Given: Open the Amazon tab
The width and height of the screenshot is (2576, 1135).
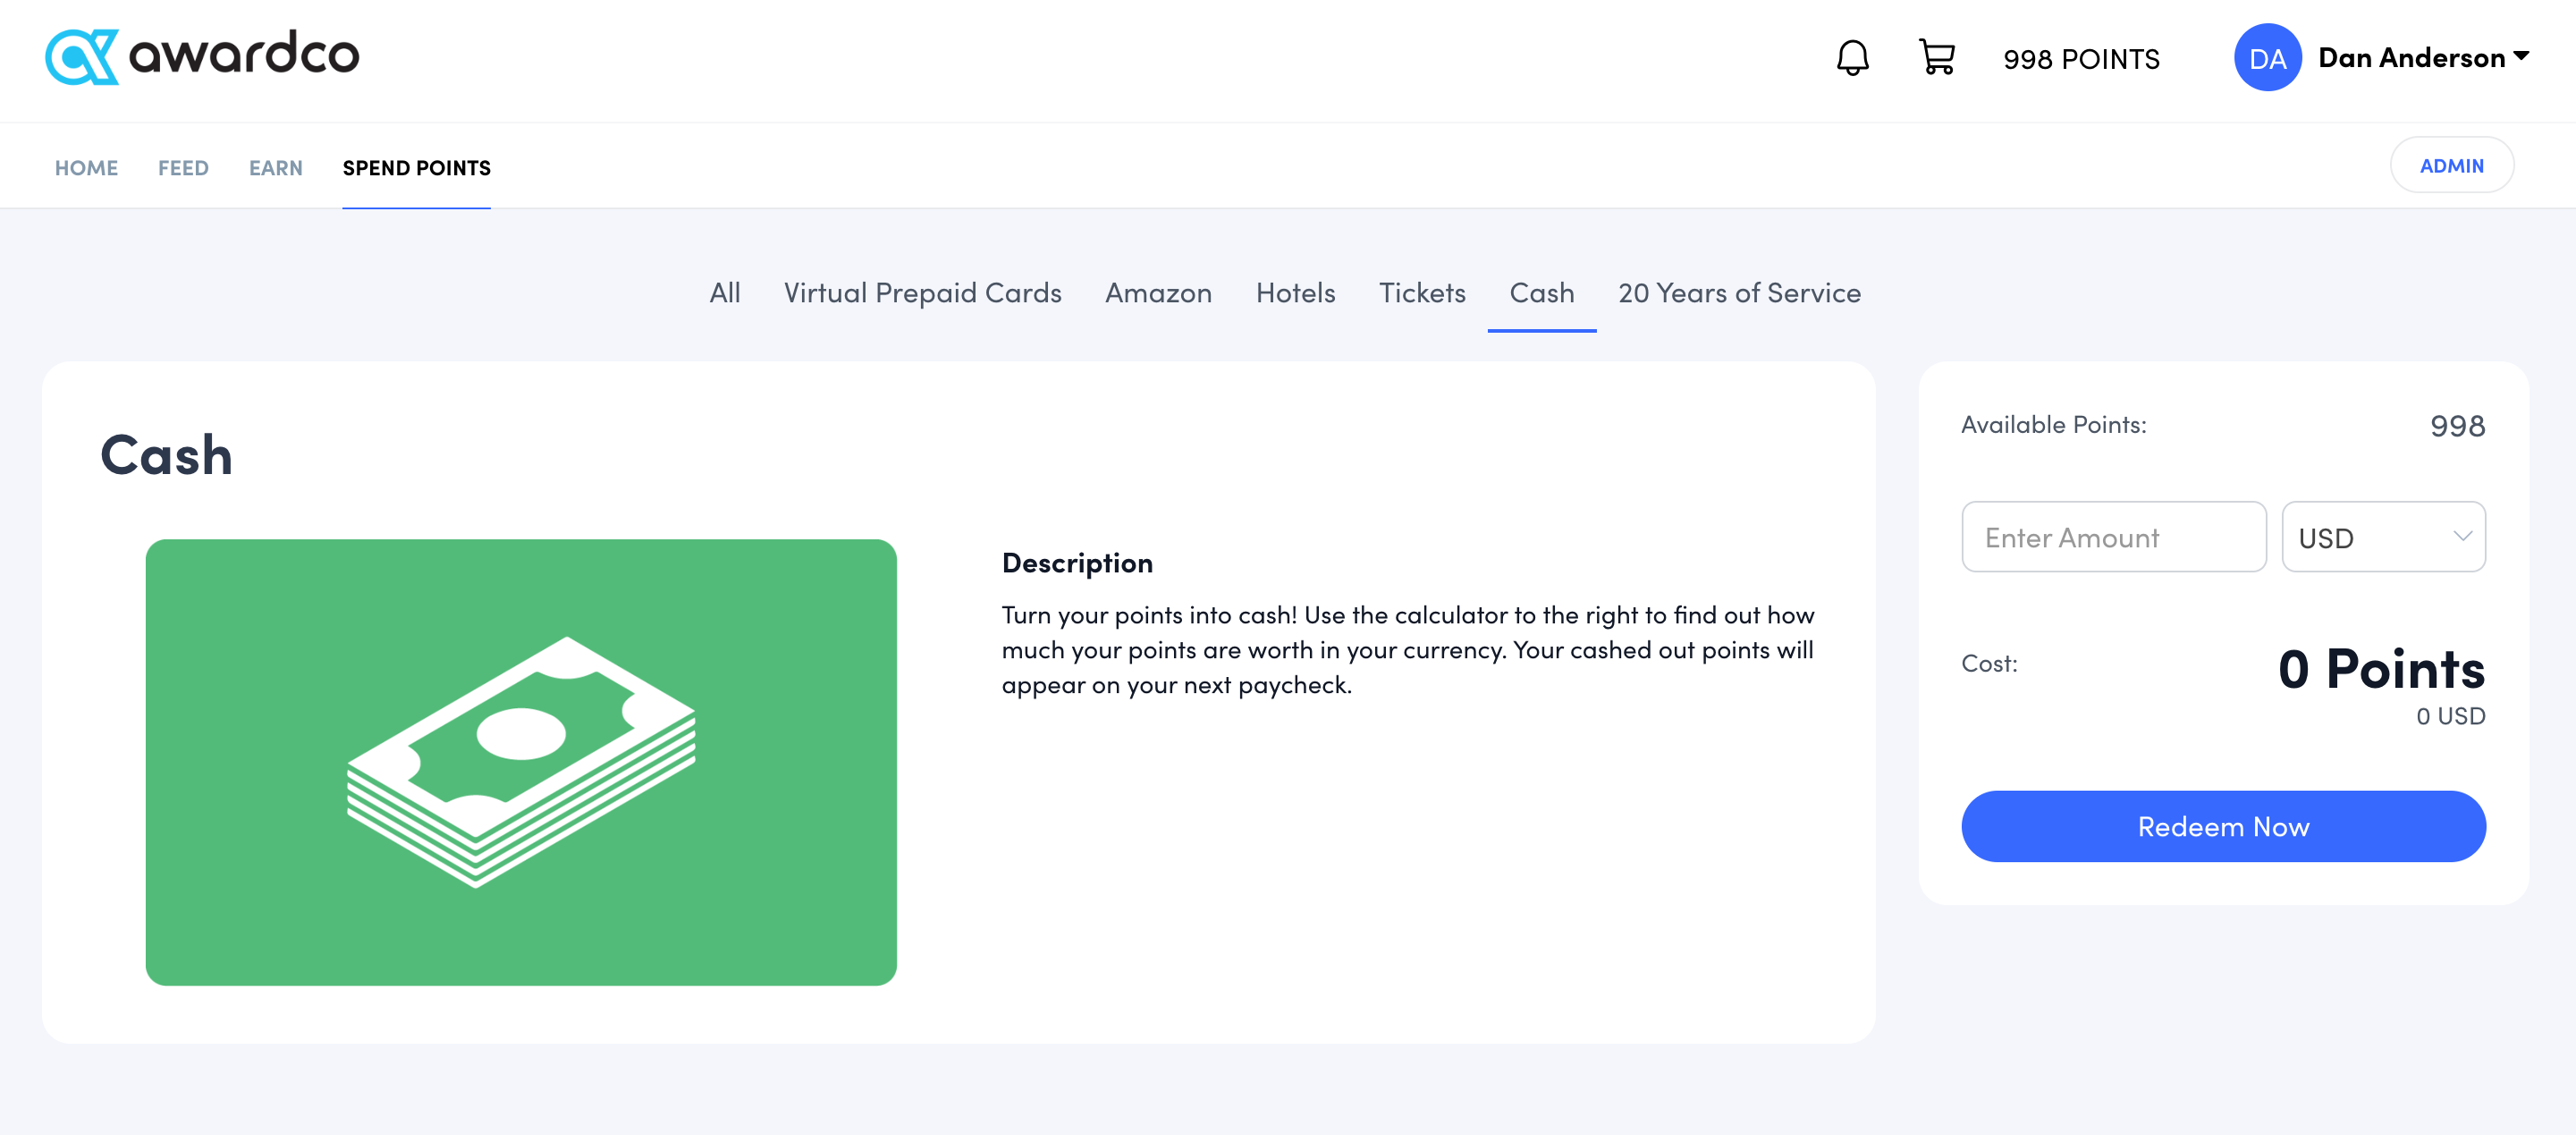Looking at the screenshot, I should [1158, 293].
